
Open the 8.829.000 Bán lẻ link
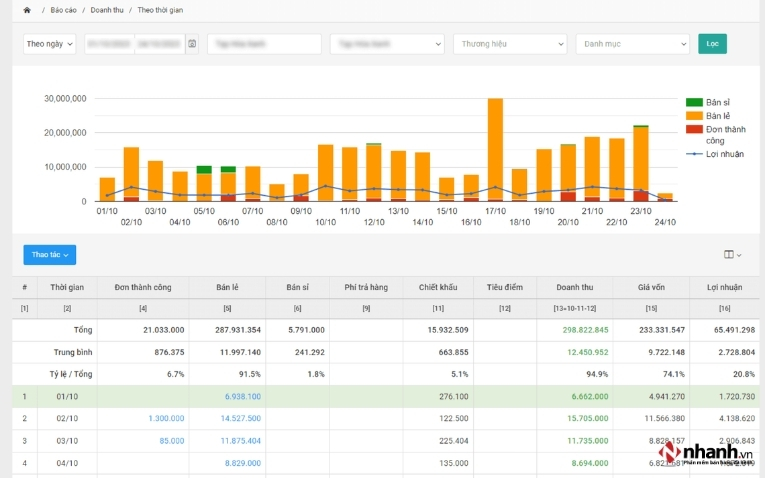[243, 463]
